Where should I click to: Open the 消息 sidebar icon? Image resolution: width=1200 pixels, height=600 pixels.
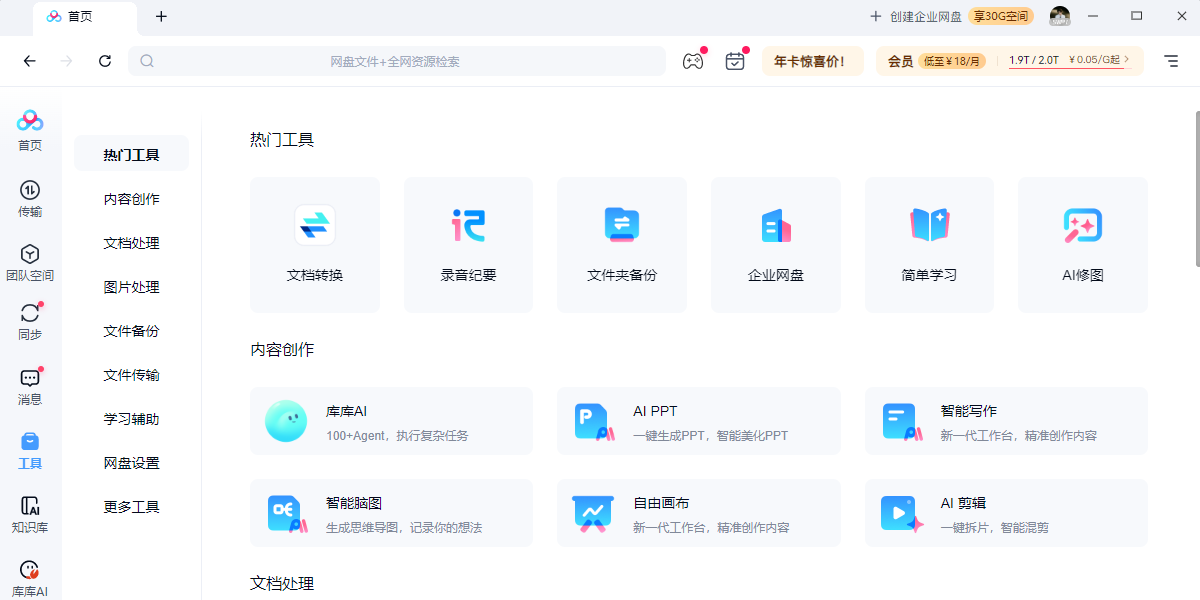click(30, 386)
